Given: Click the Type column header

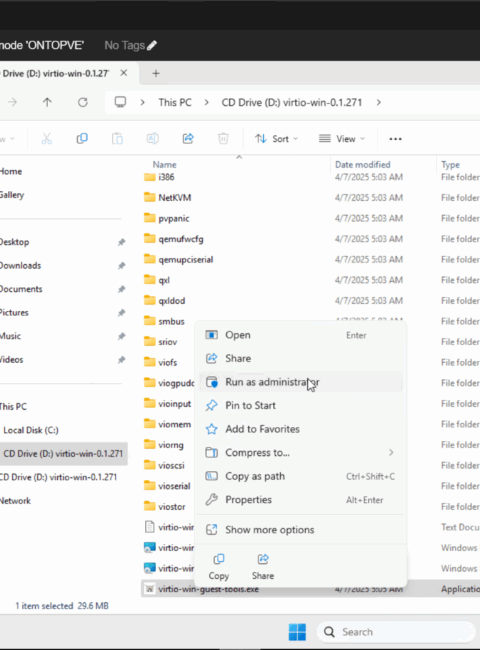Looking at the screenshot, I should click(x=451, y=165).
